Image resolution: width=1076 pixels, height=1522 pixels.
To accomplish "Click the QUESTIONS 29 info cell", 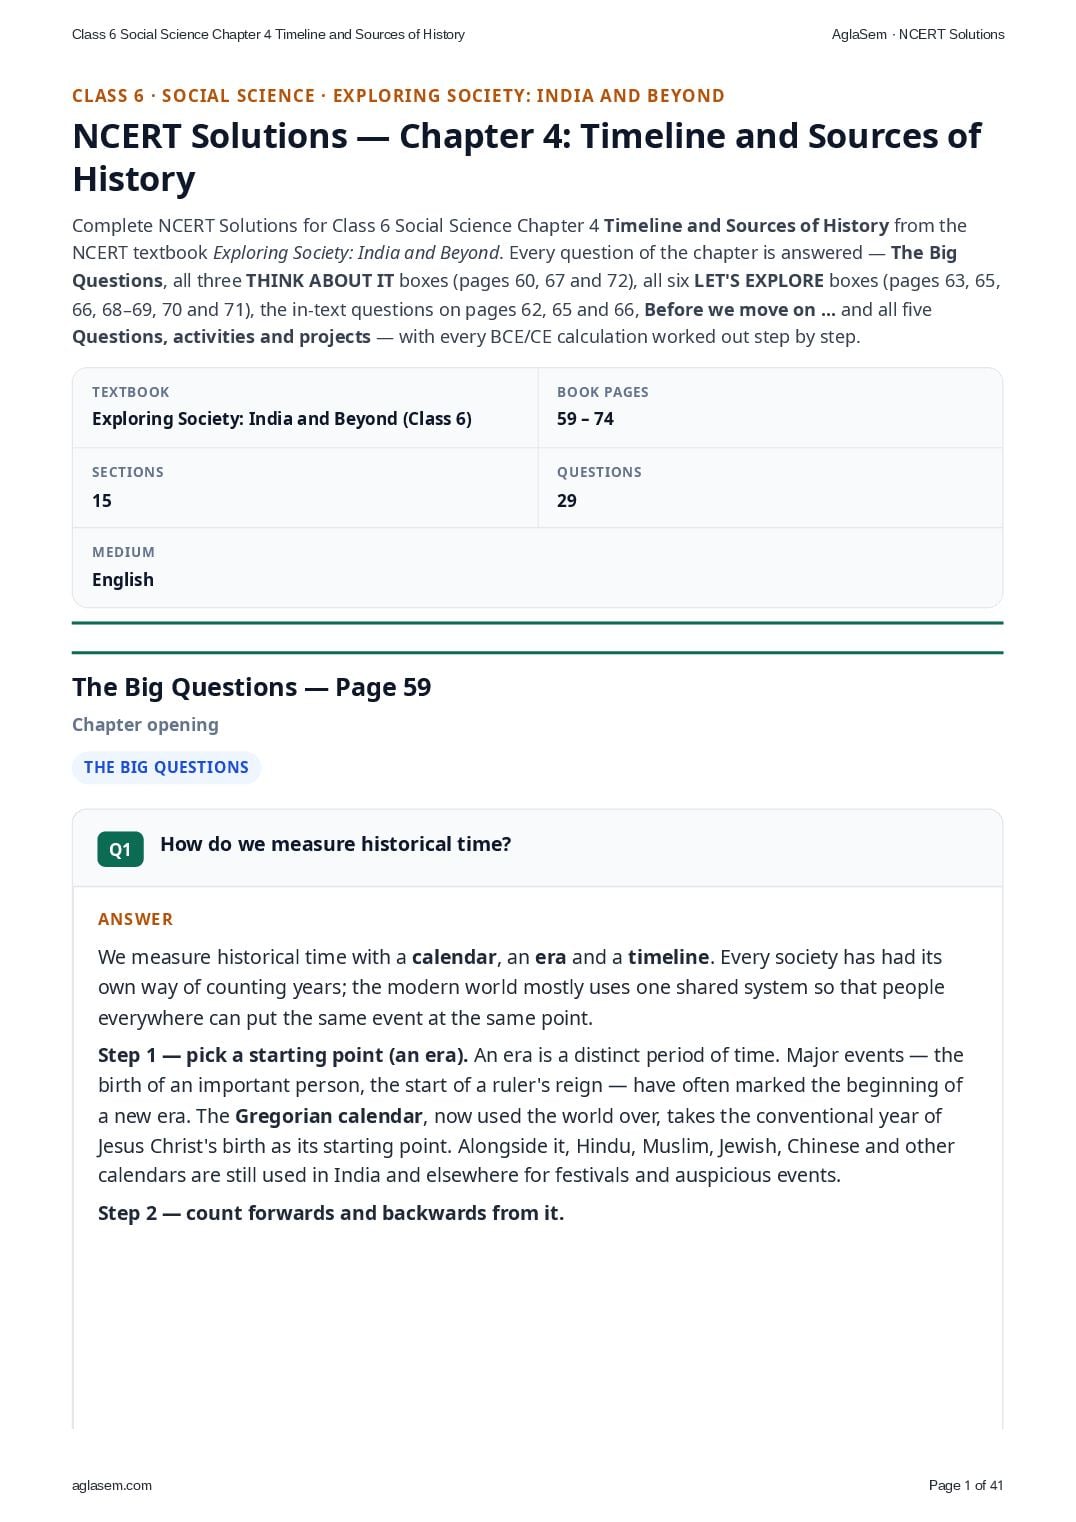I will pos(770,488).
